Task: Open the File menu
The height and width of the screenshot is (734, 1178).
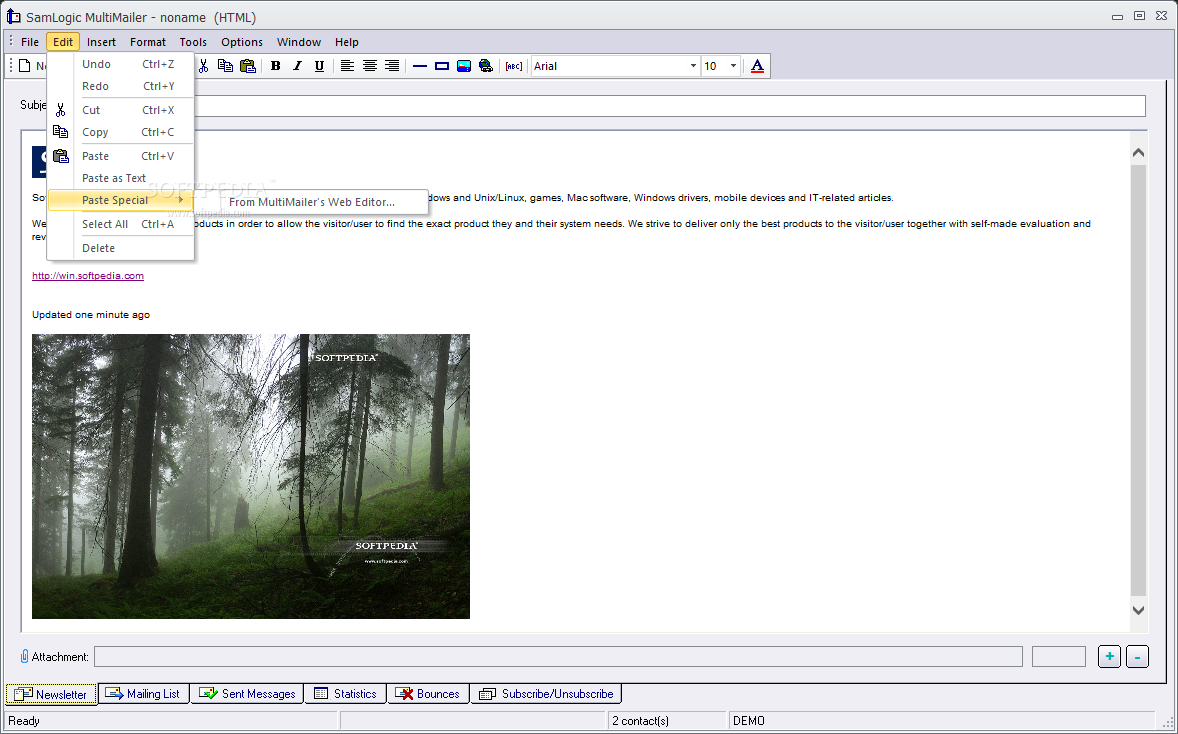Action: point(30,42)
